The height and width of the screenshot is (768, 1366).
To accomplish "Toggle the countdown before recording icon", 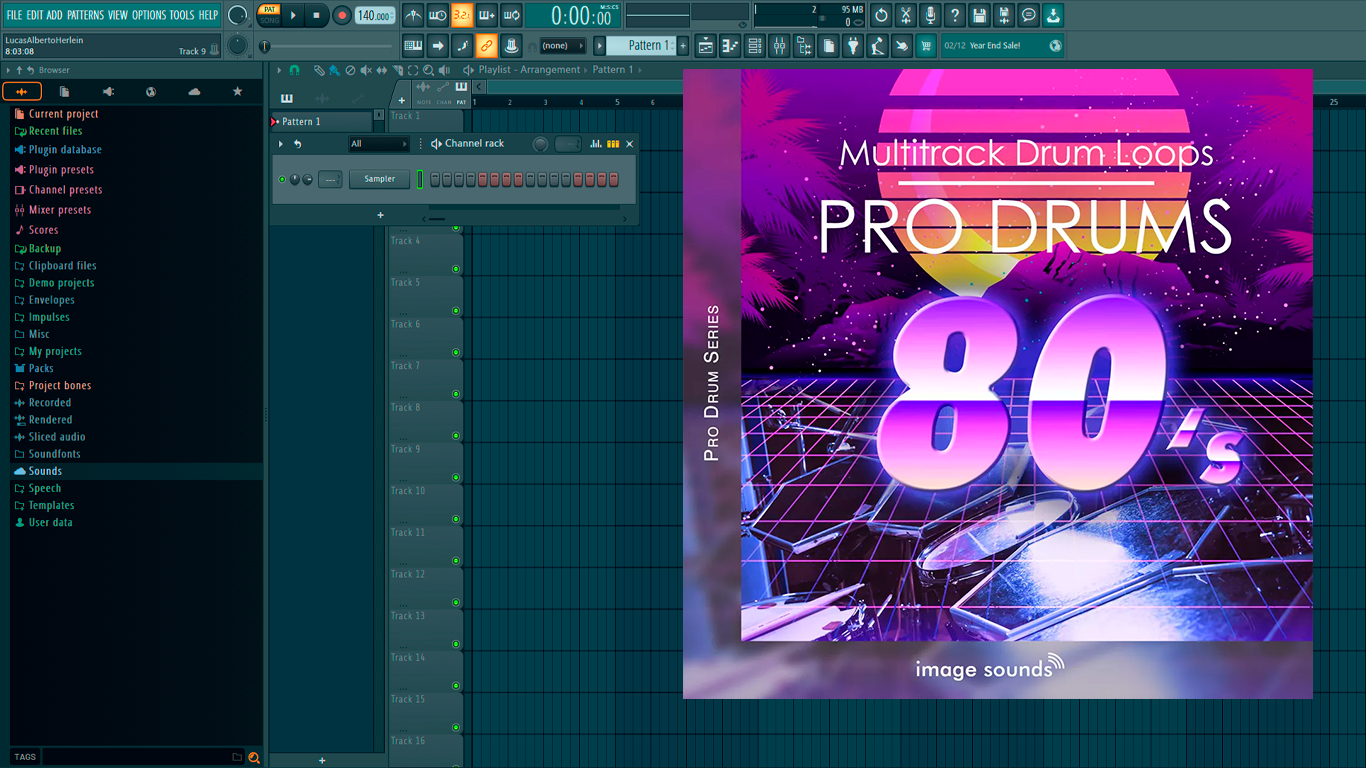I will [x=462, y=15].
